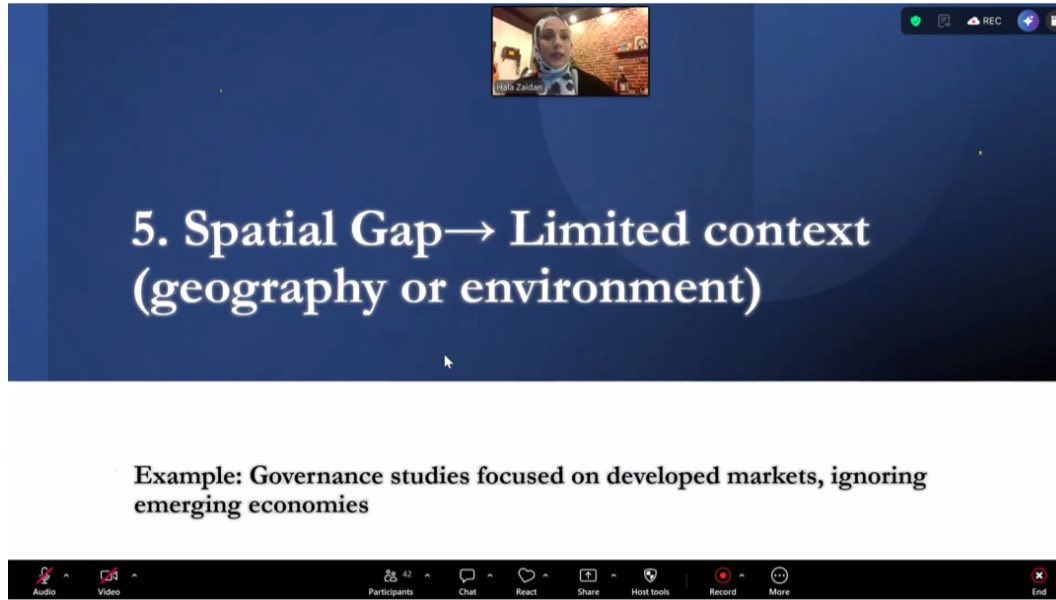This screenshot has height=600, width=1056.
Task: Click the cloud REC recording indicator
Action: pos(984,21)
